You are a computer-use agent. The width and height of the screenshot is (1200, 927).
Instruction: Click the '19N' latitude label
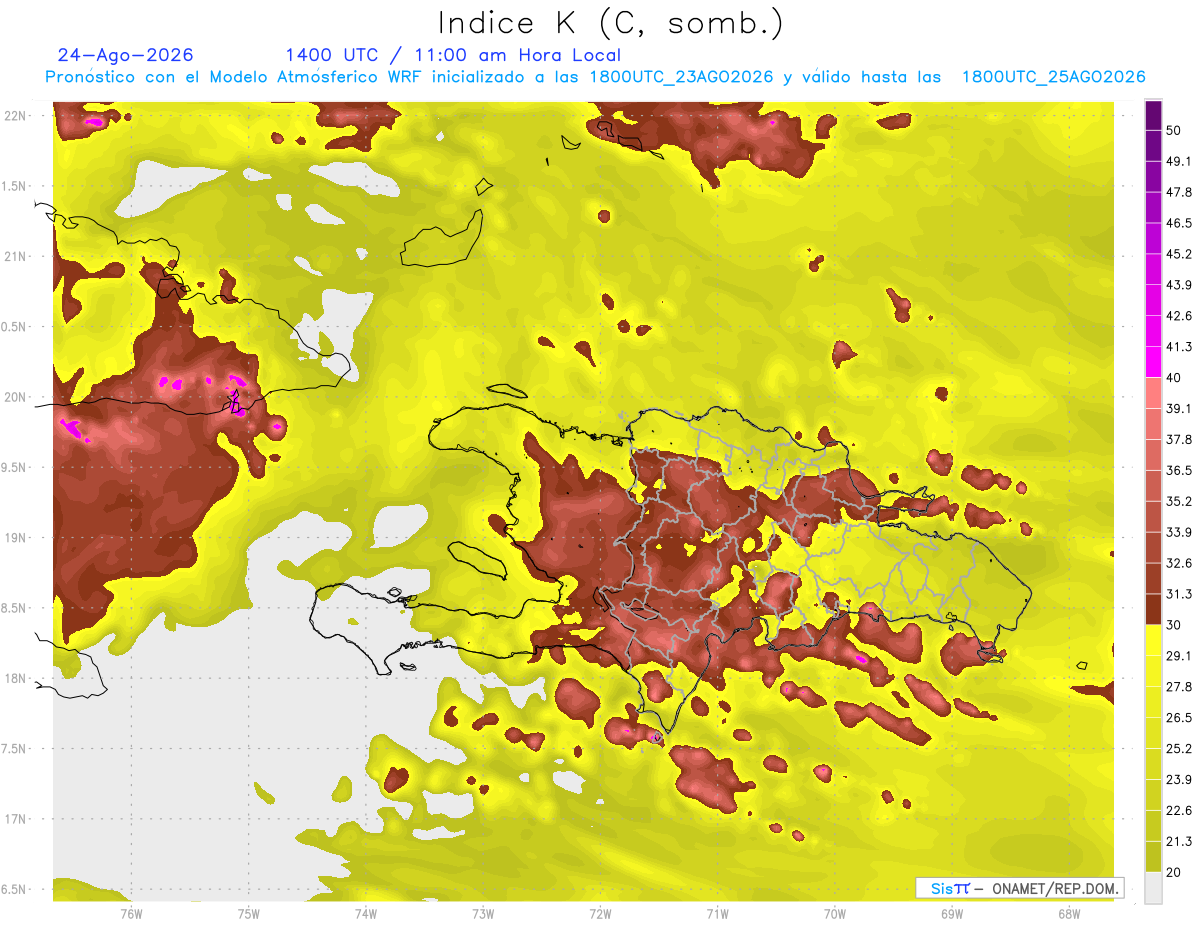click(17, 538)
